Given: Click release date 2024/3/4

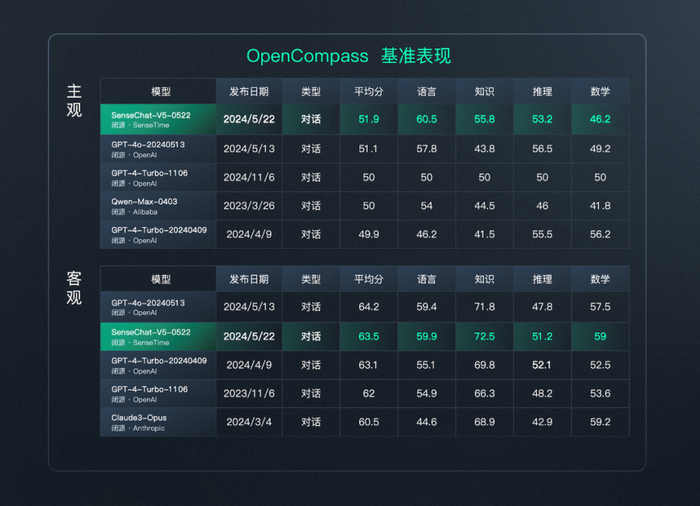Looking at the screenshot, I should 249,422.
